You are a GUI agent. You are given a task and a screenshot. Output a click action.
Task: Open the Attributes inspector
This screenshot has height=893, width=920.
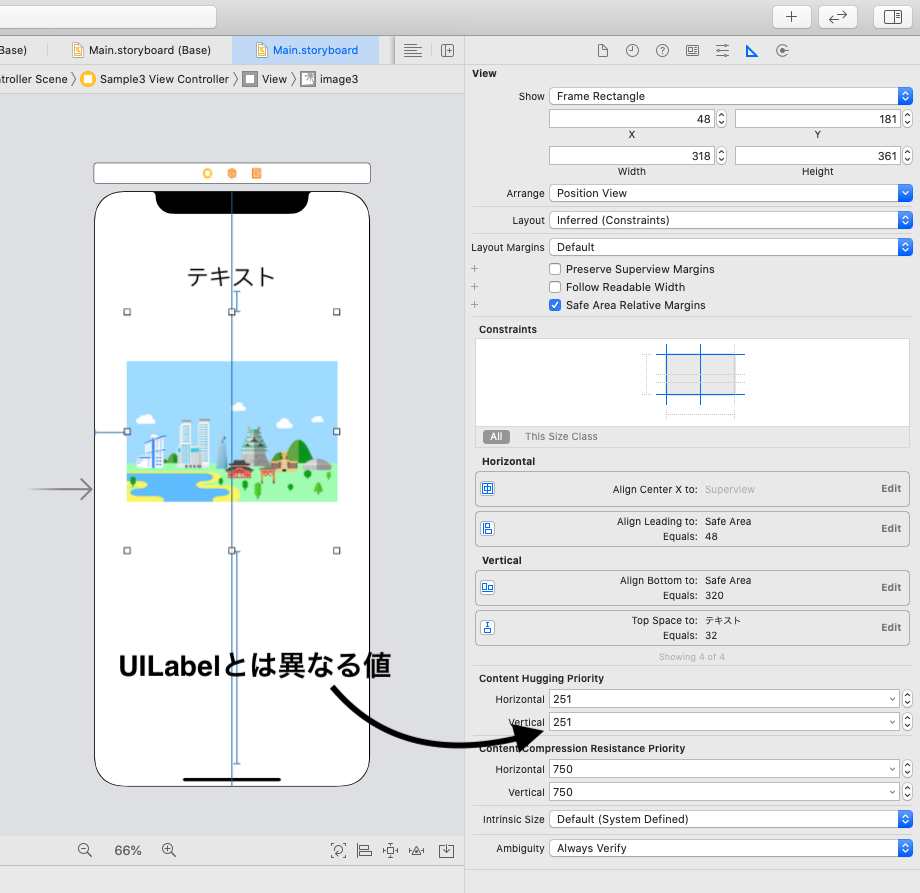tap(722, 51)
